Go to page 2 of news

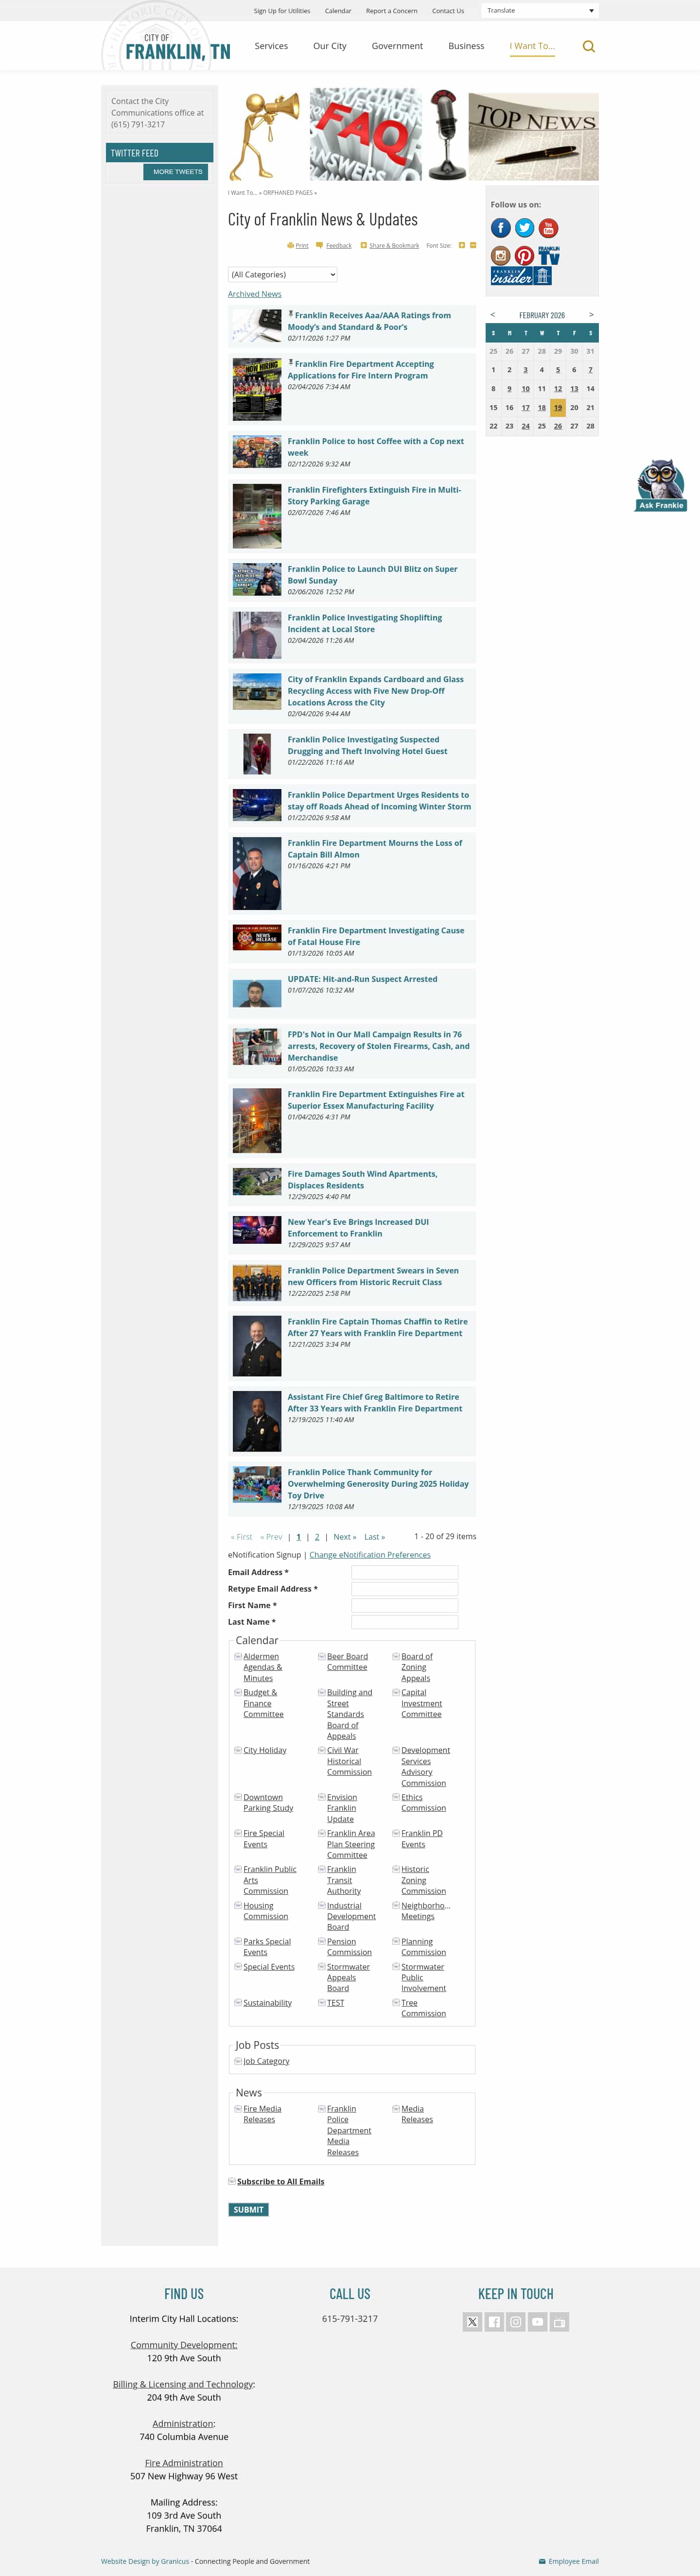coord(317,1537)
